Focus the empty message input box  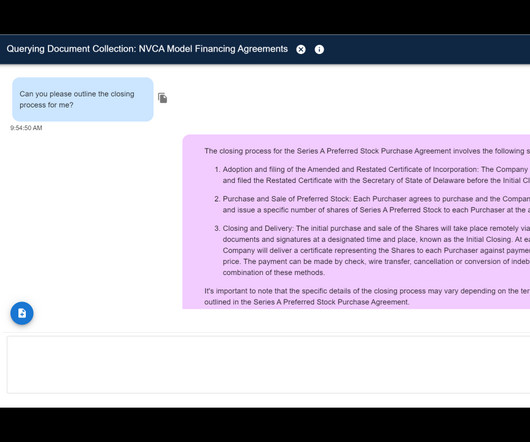click(268, 365)
